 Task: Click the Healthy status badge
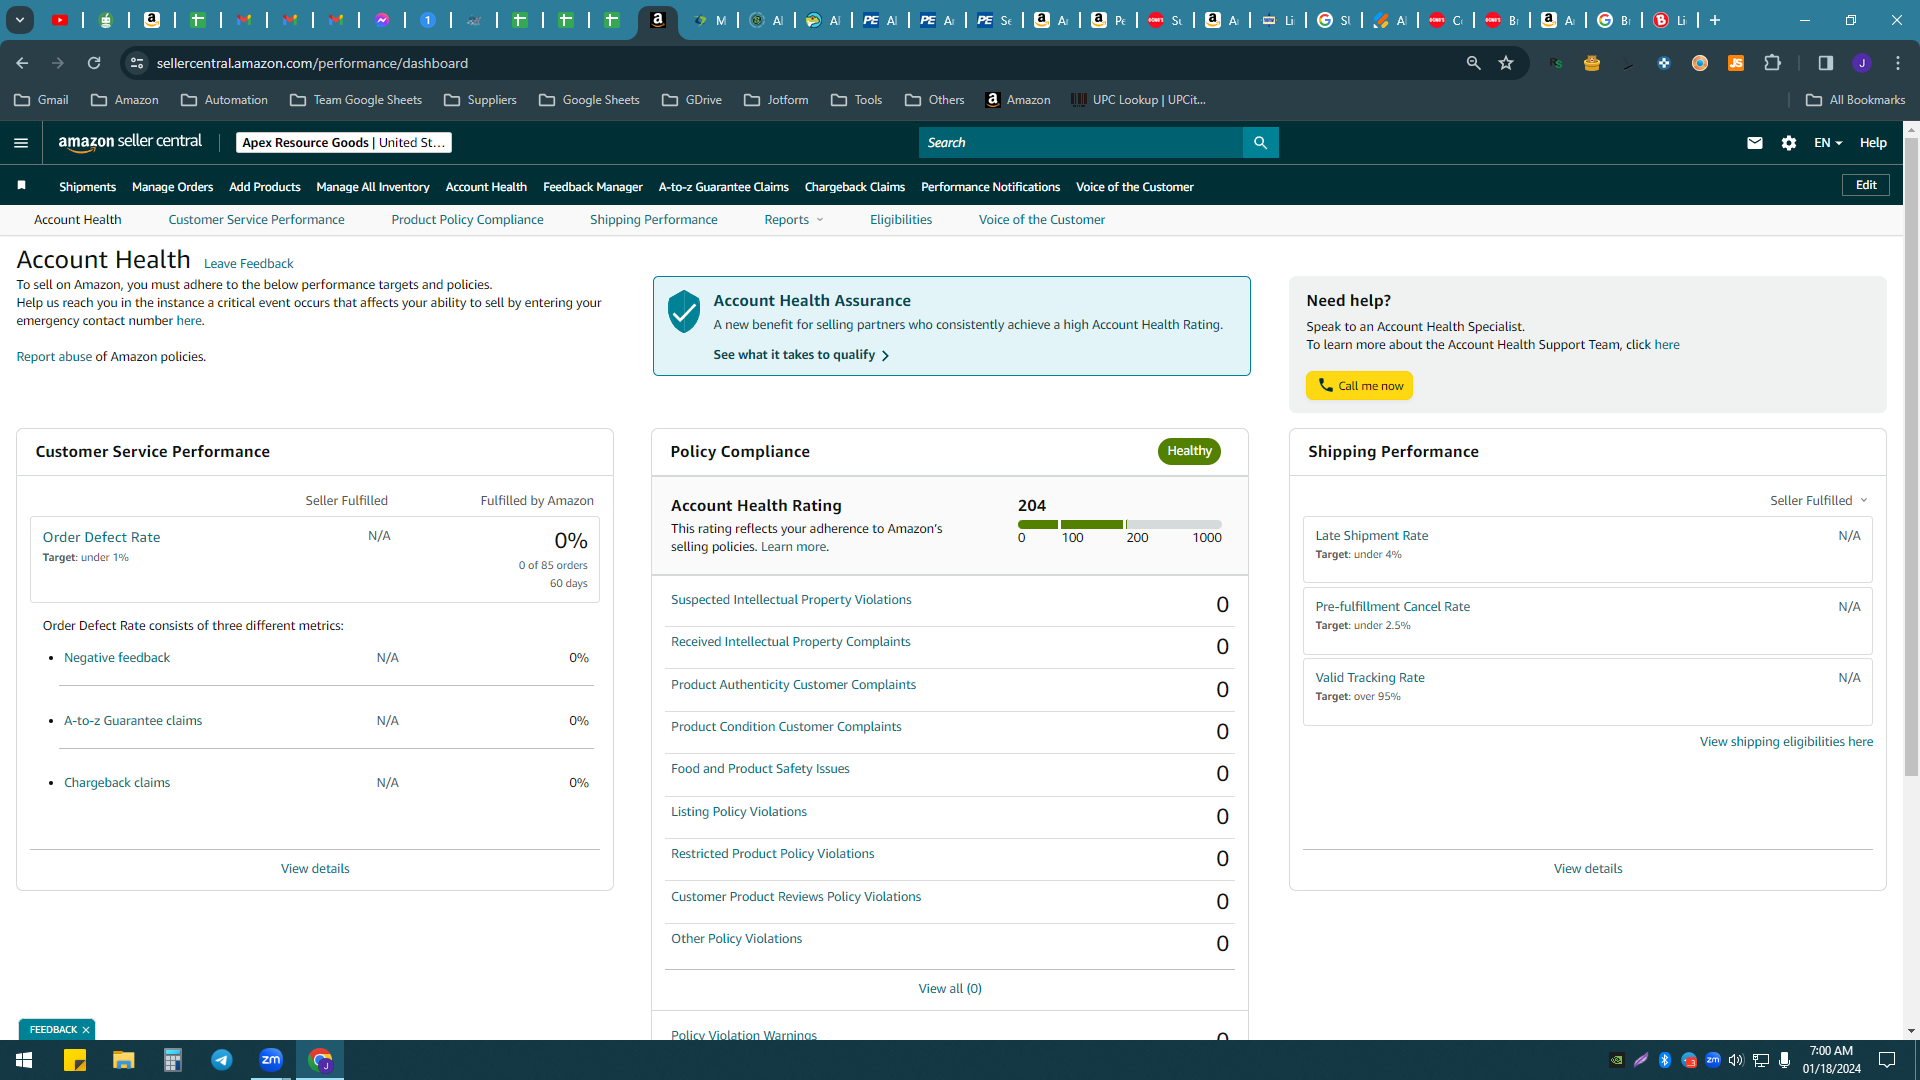point(1189,451)
